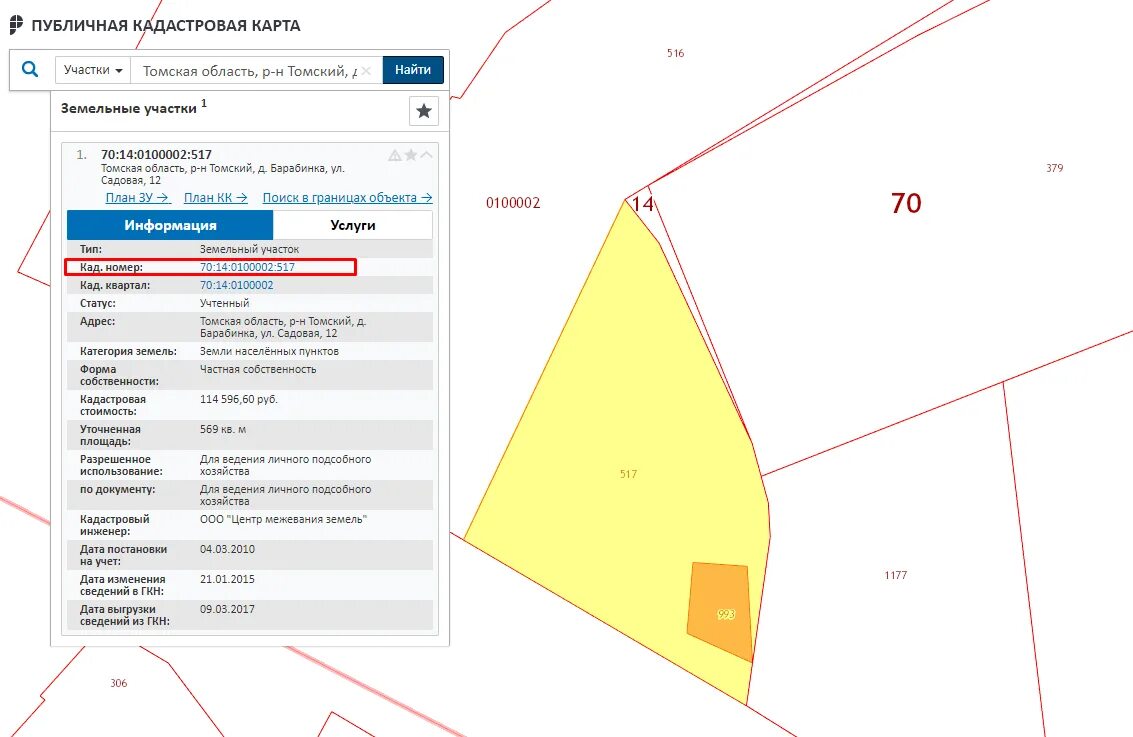This screenshot has height=737, width=1133.
Task: Click engineer value ООО "Центр межевания земель"
Action: tap(283, 519)
